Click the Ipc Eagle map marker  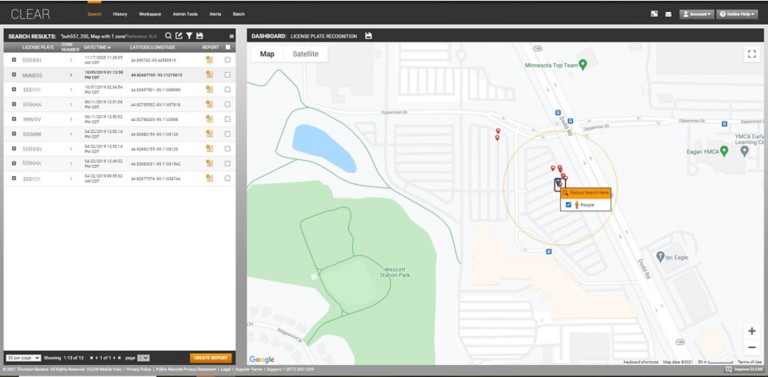pos(660,257)
